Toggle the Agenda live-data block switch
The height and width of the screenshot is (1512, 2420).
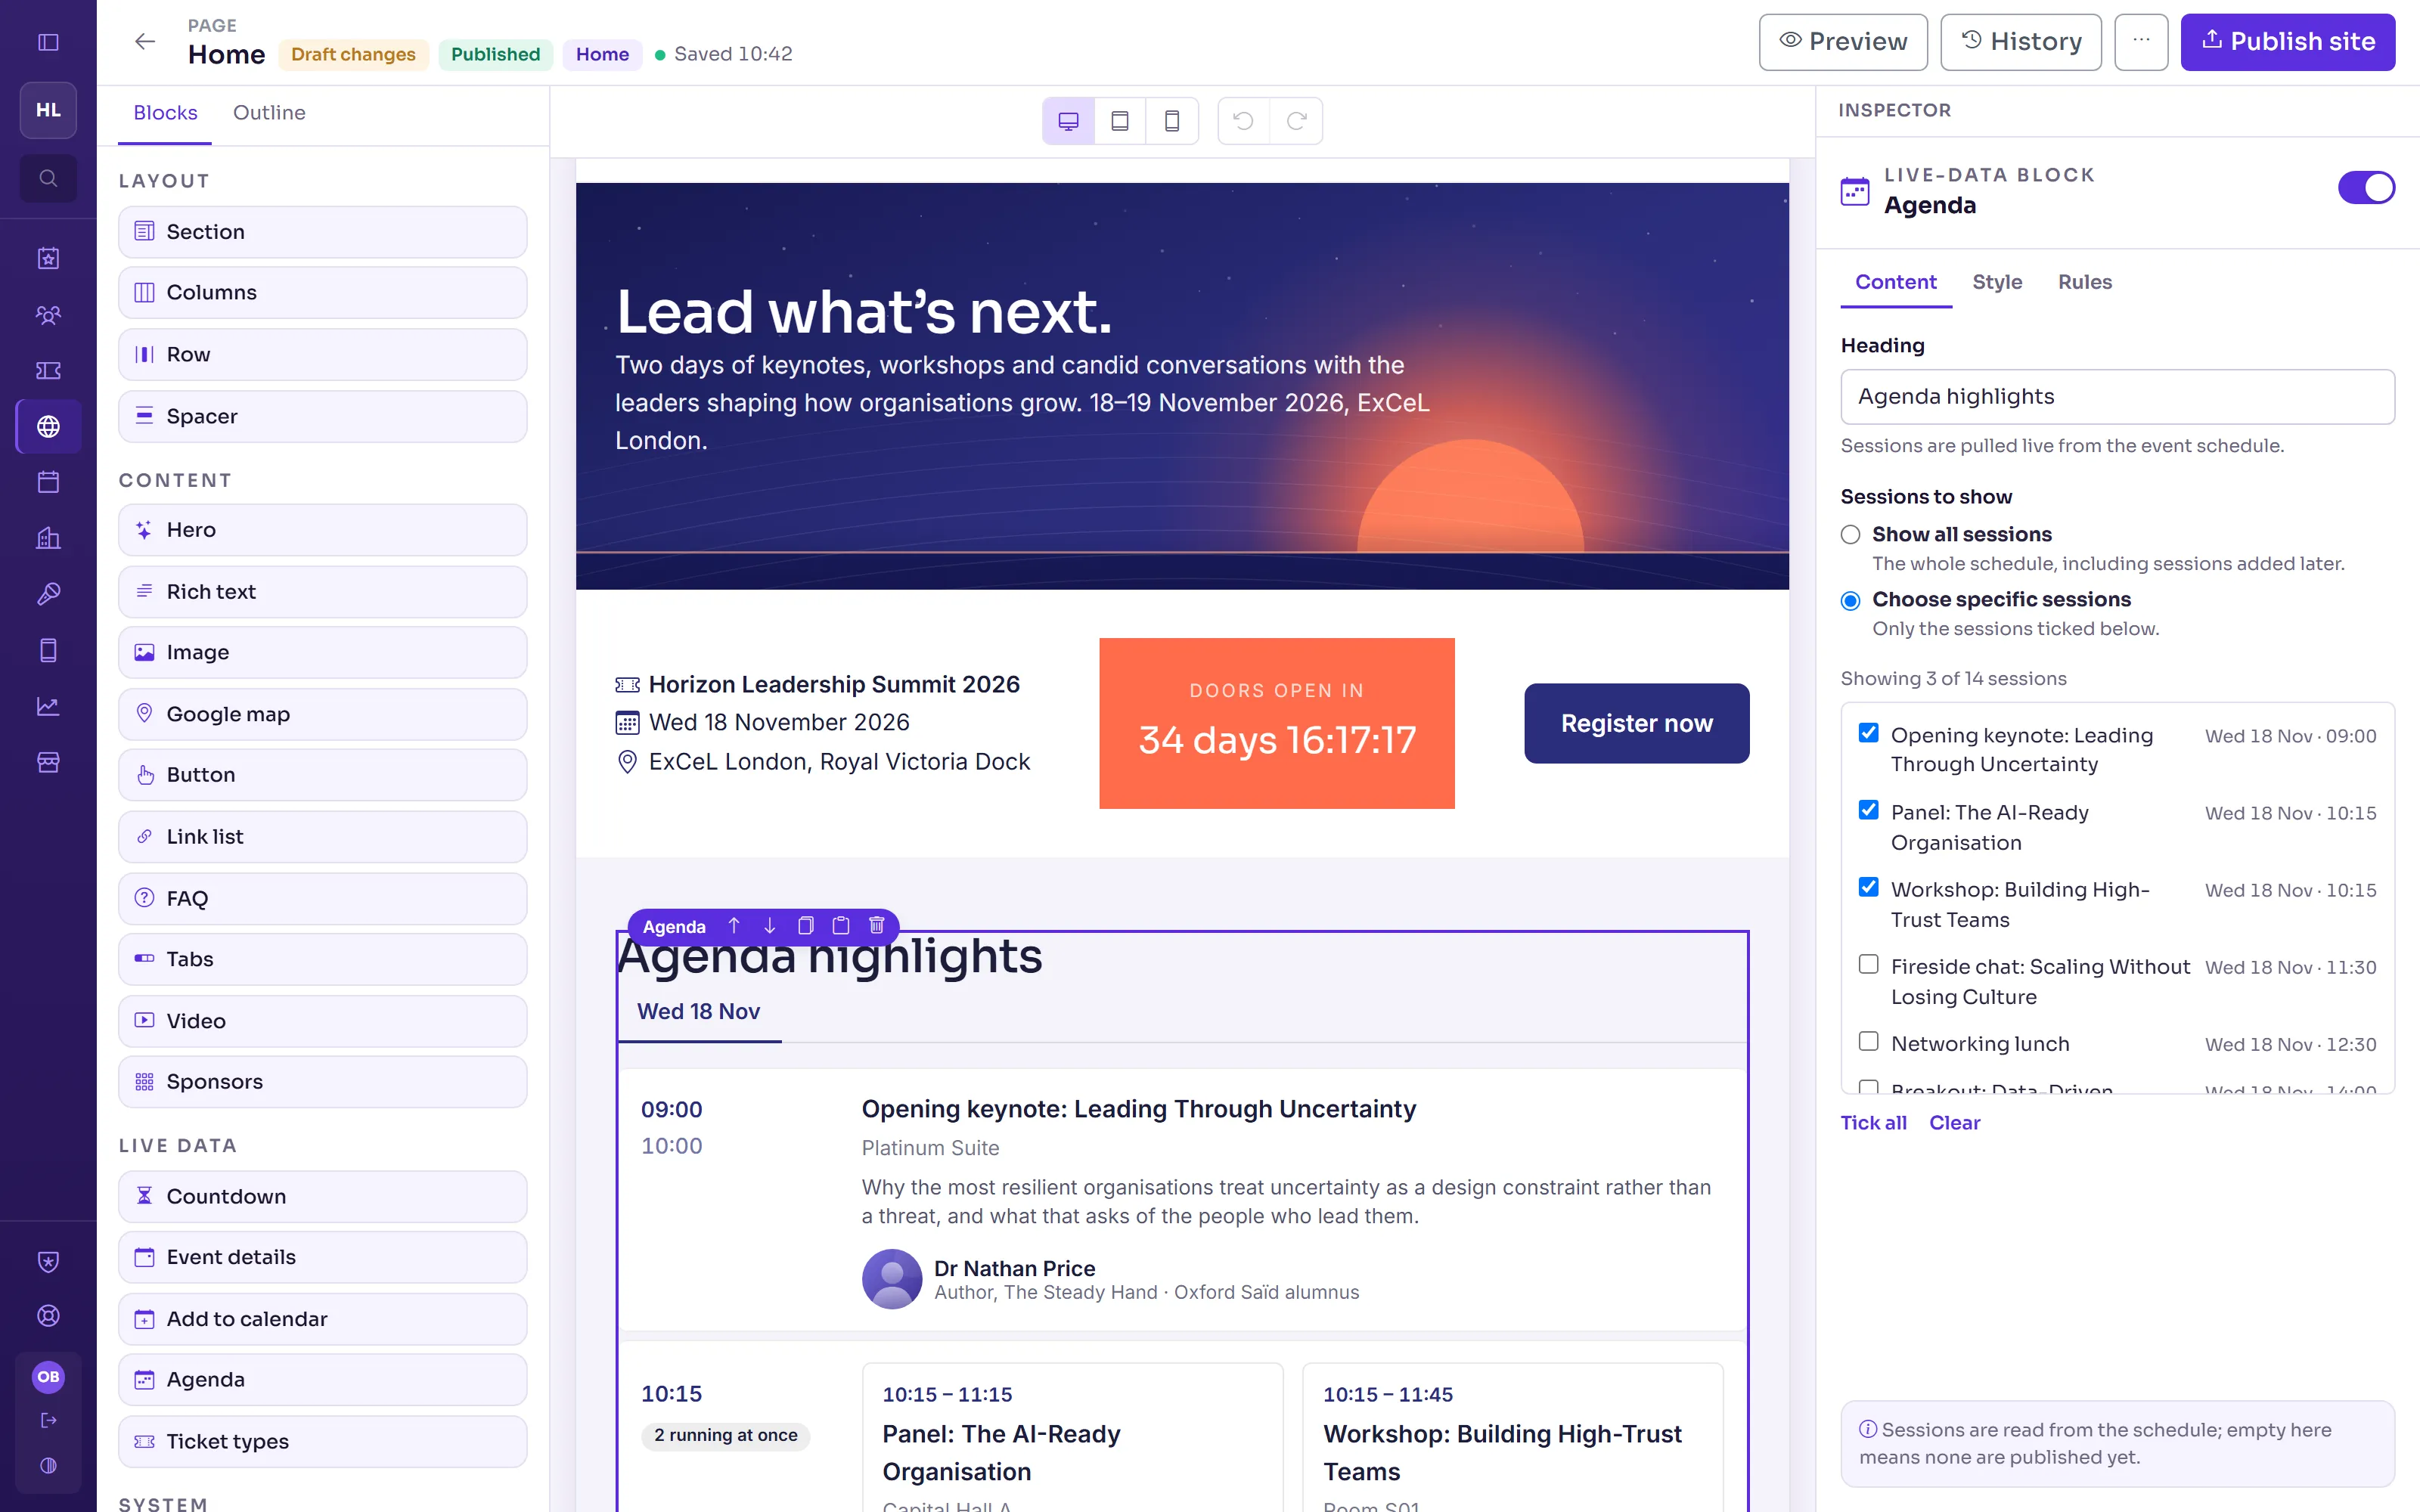2366,187
